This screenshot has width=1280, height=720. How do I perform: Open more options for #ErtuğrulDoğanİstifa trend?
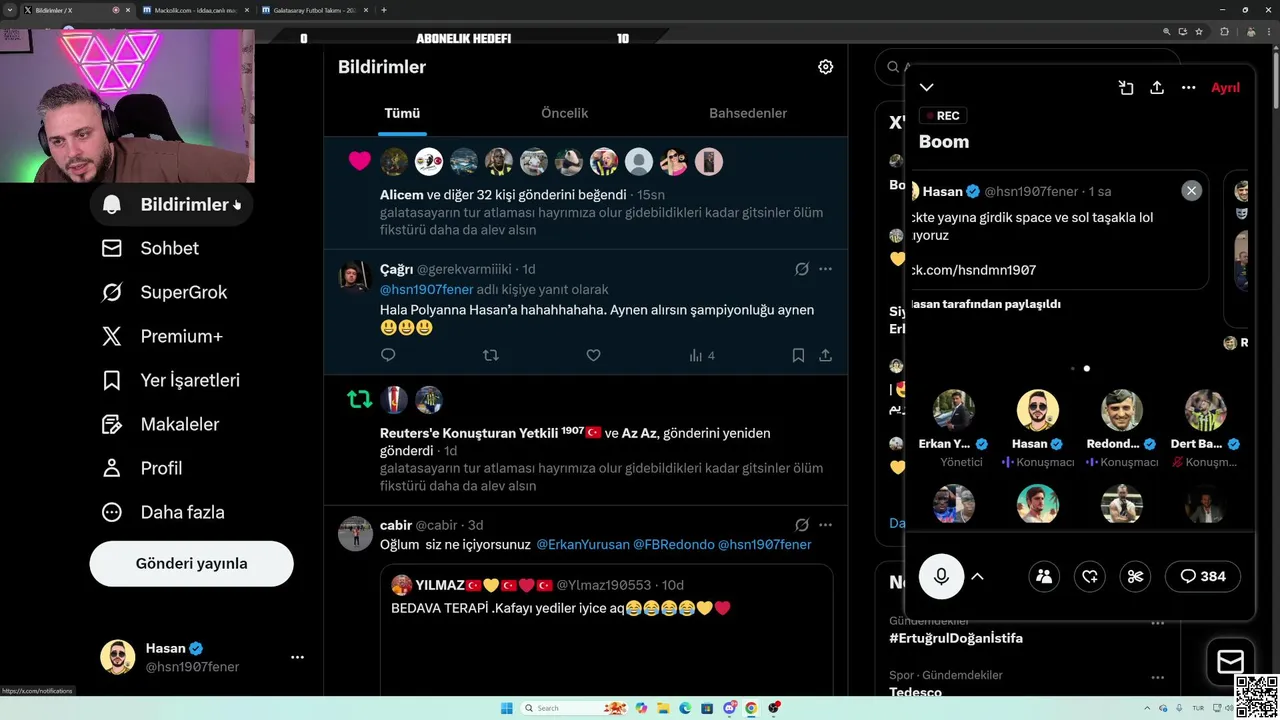point(1158,623)
